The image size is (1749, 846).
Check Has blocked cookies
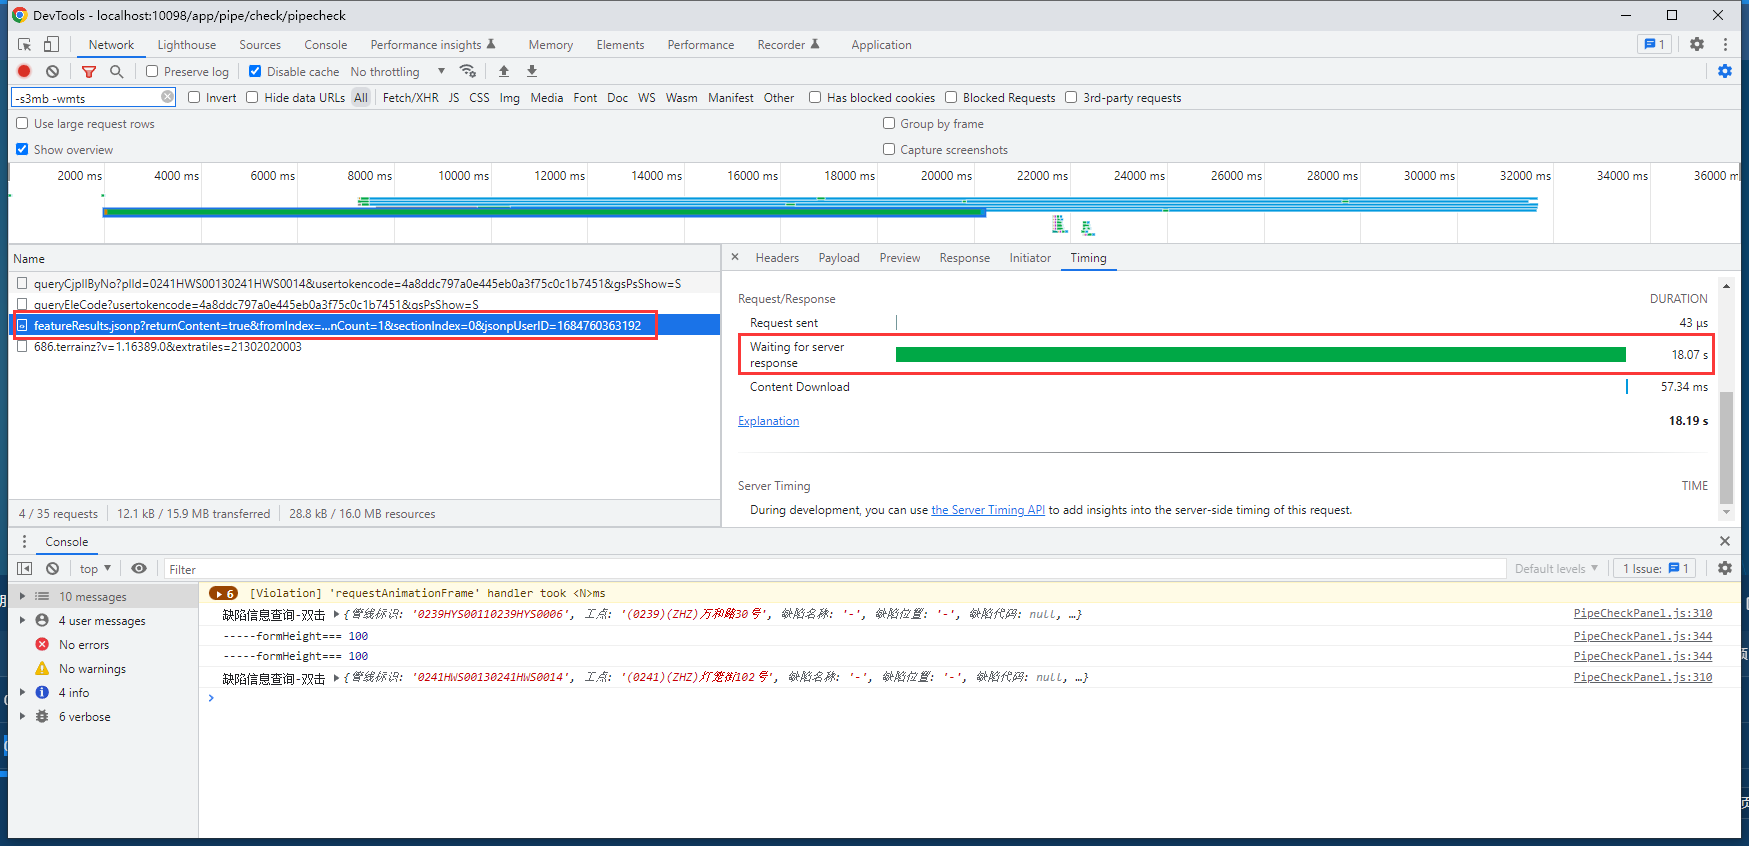pyautogui.click(x=815, y=97)
